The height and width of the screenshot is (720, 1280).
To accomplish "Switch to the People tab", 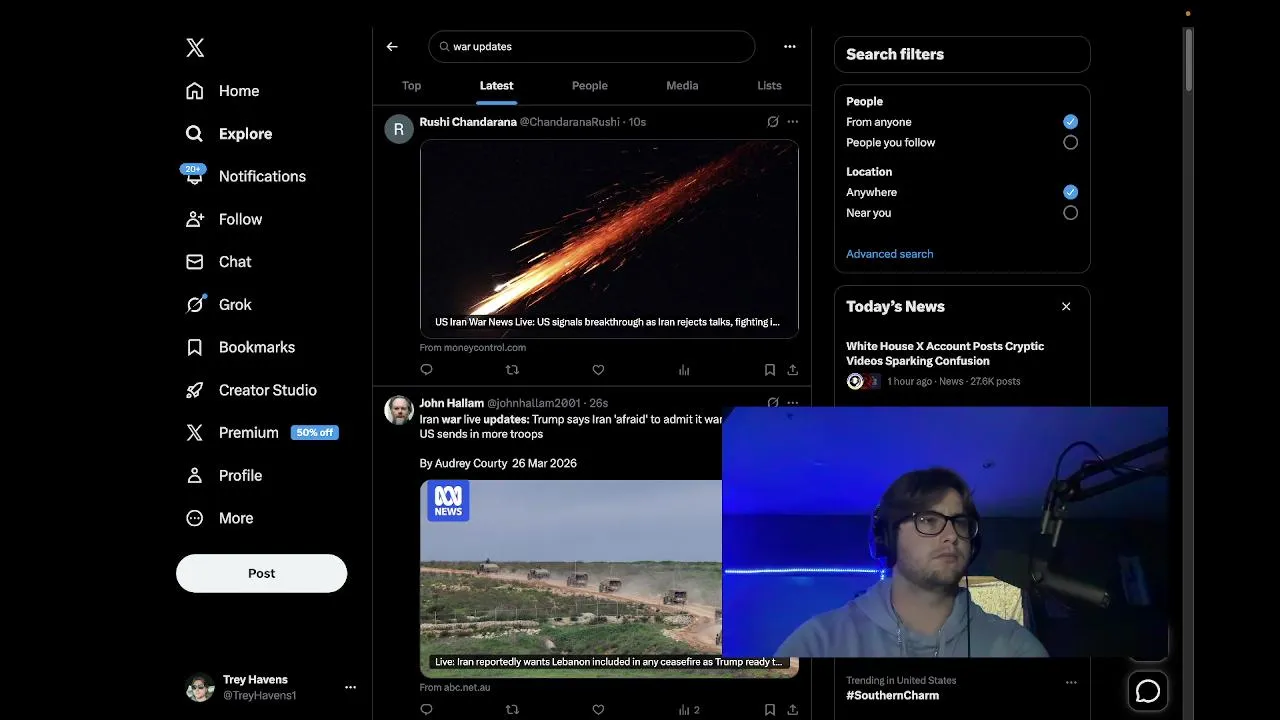I will tap(590, 86).
